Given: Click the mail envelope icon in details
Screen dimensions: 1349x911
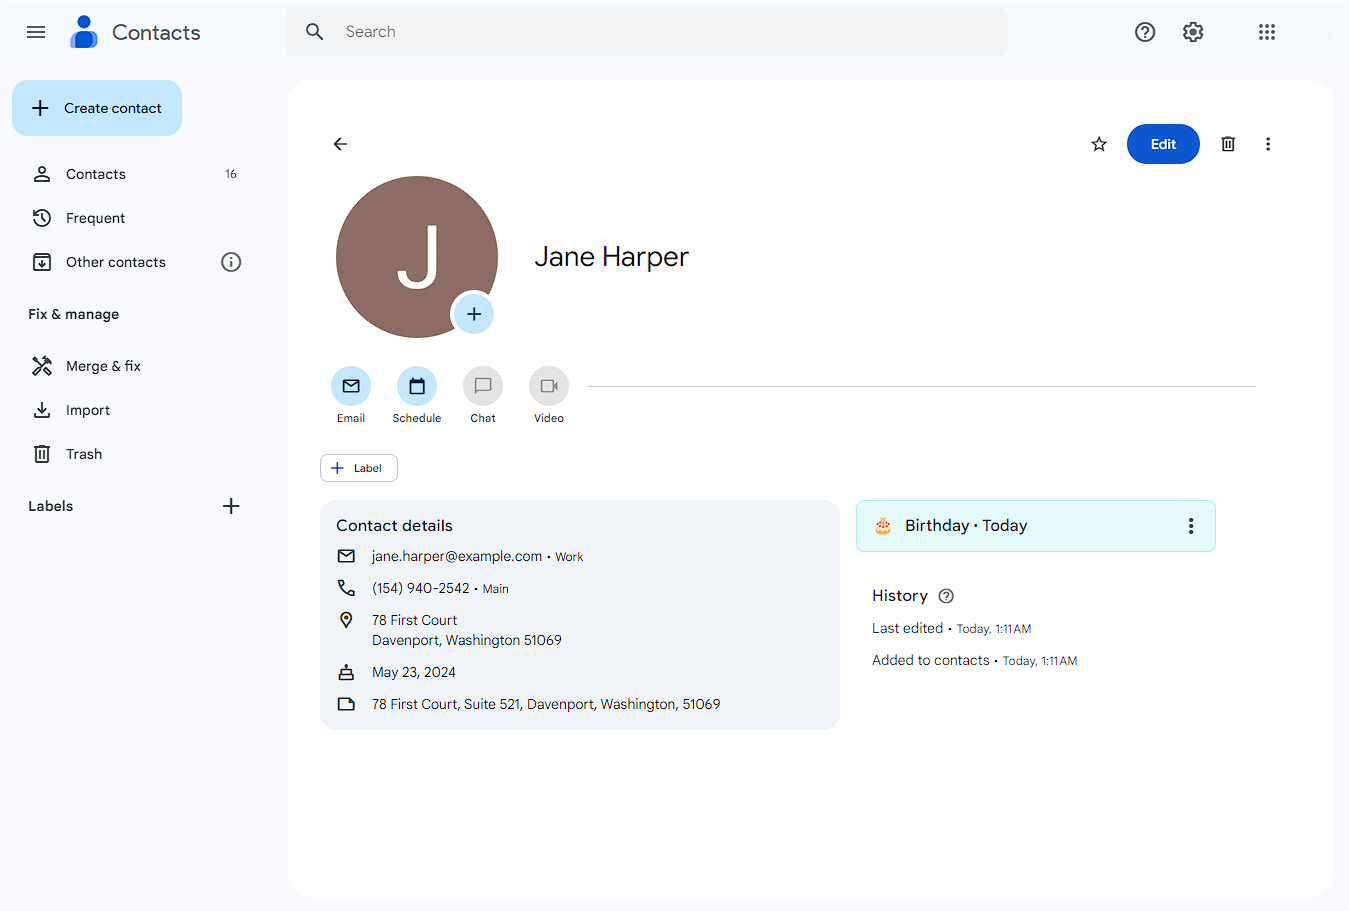Looking at the screenshot, I should point(346,556).
